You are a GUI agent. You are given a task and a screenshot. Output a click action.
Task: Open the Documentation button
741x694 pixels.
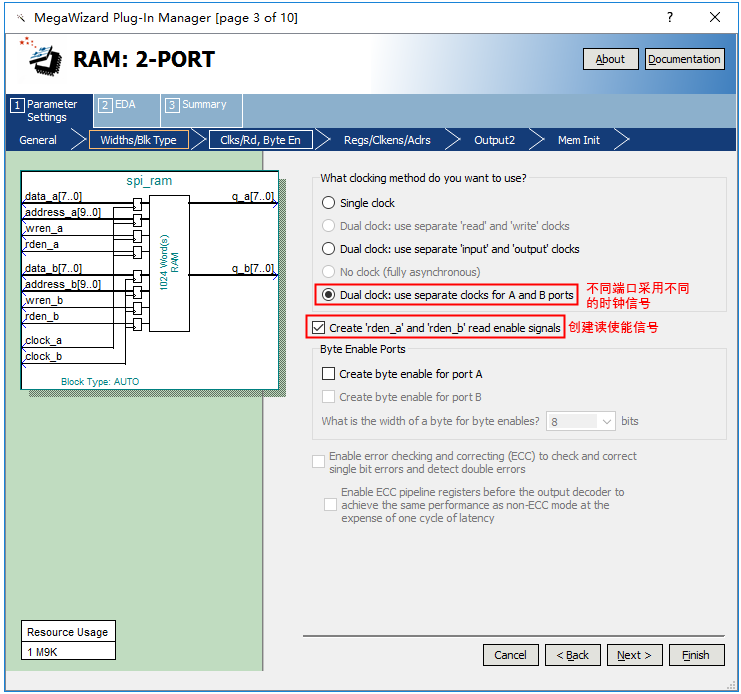(684, 59)
